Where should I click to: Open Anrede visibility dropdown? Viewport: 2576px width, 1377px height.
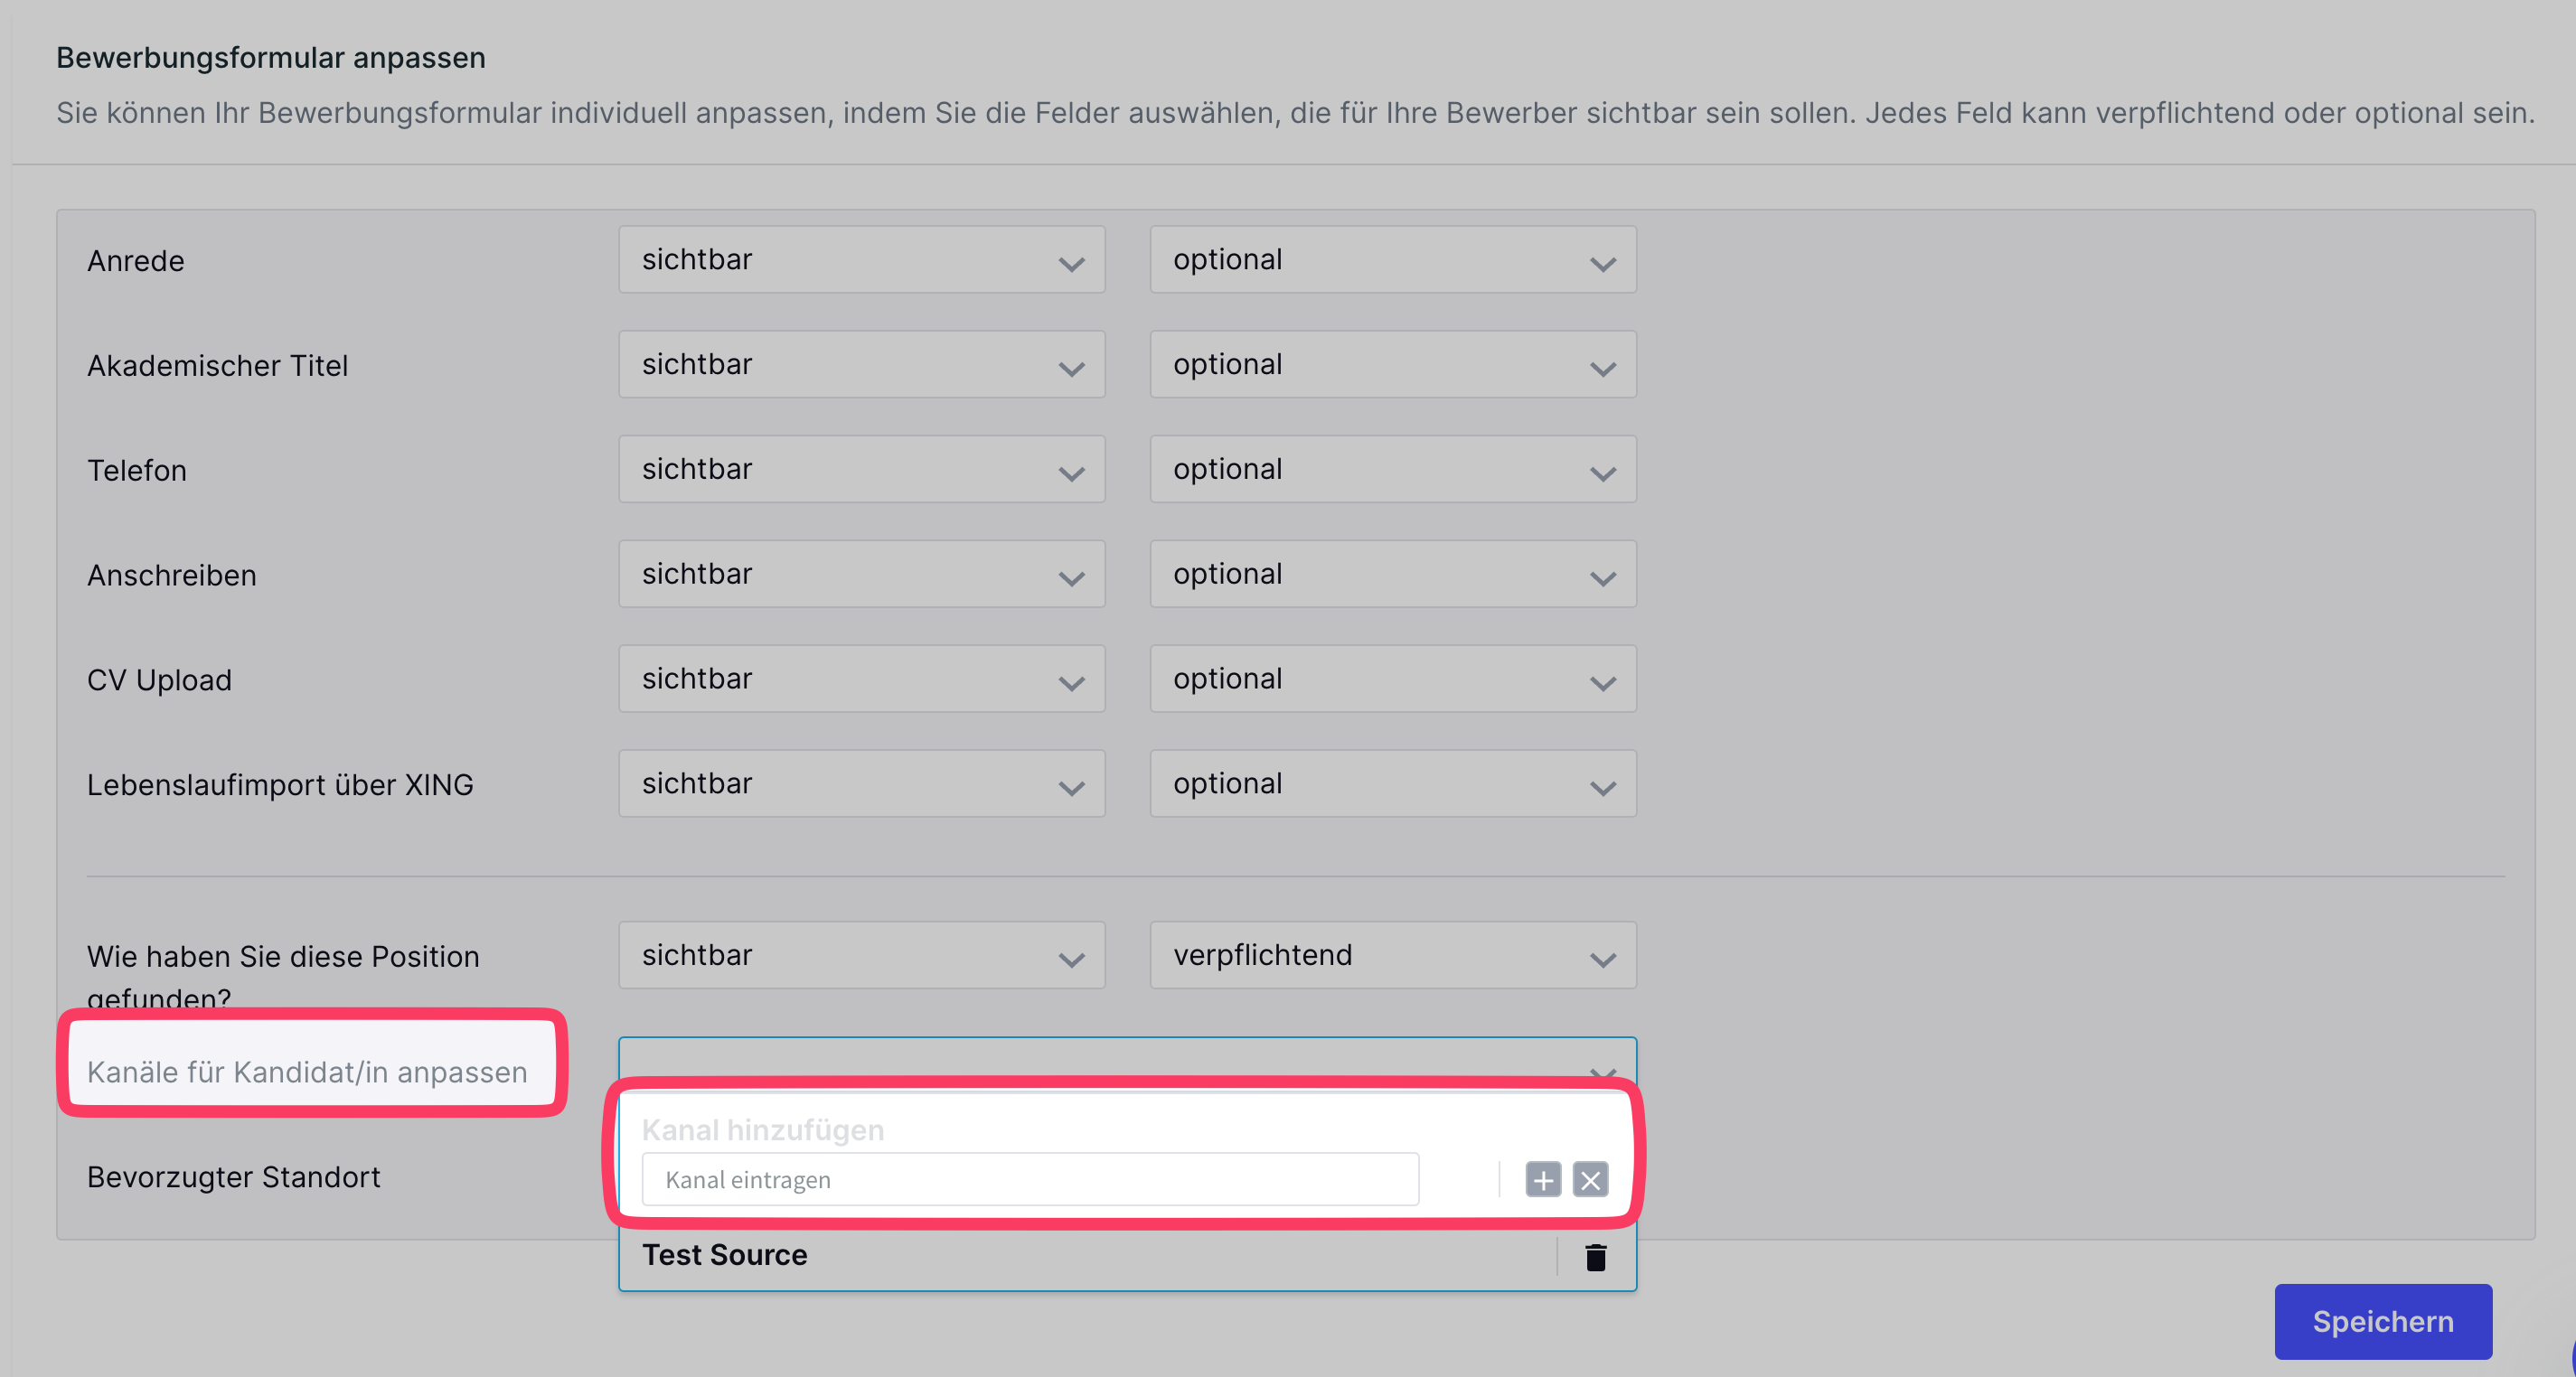(x=861, y=260)
